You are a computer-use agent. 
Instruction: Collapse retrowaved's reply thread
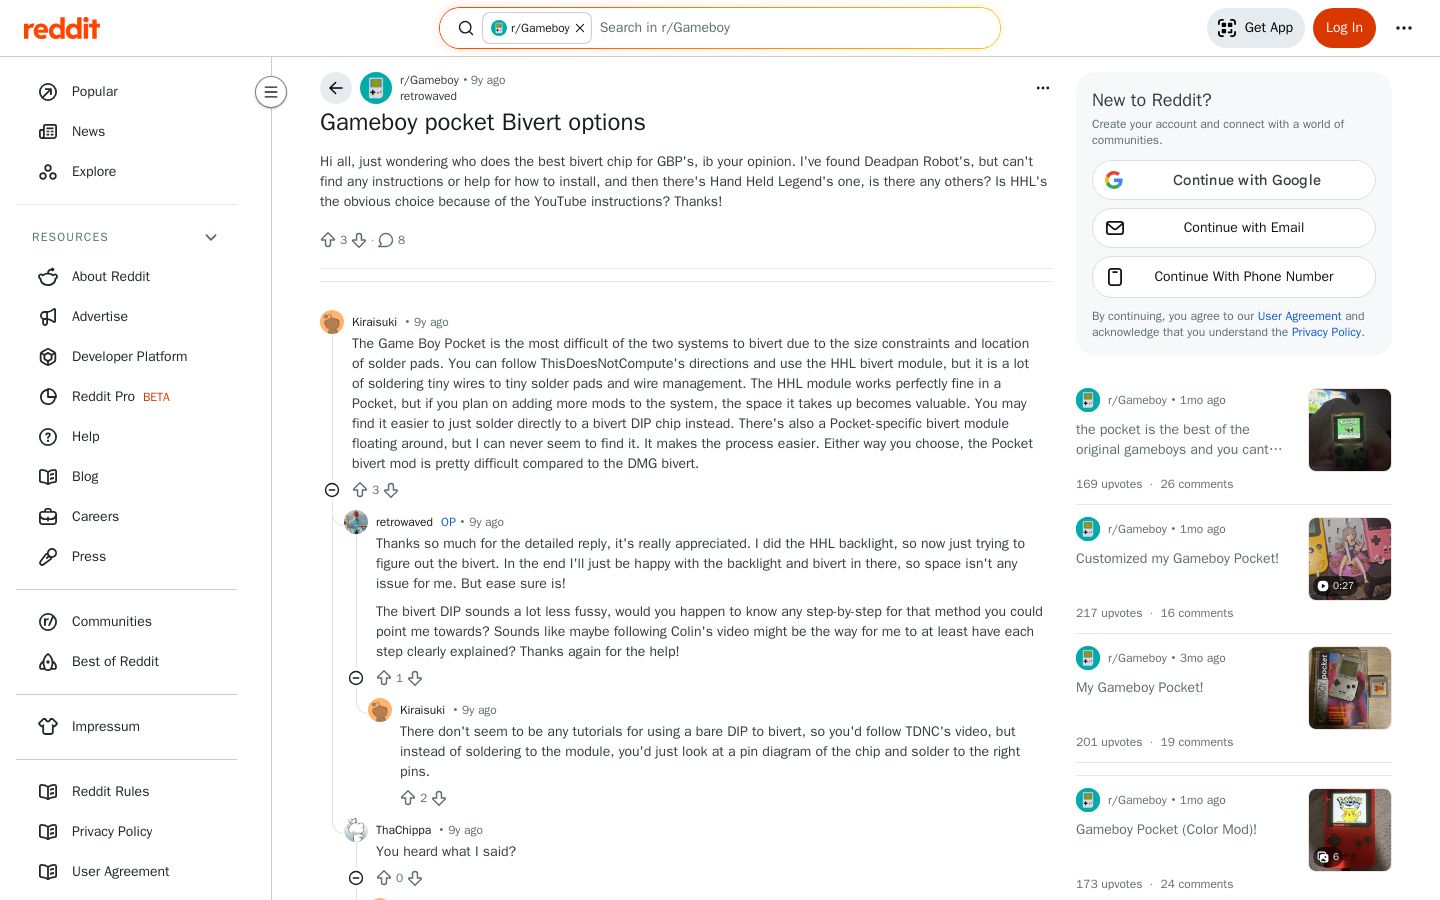pos(356,678)
